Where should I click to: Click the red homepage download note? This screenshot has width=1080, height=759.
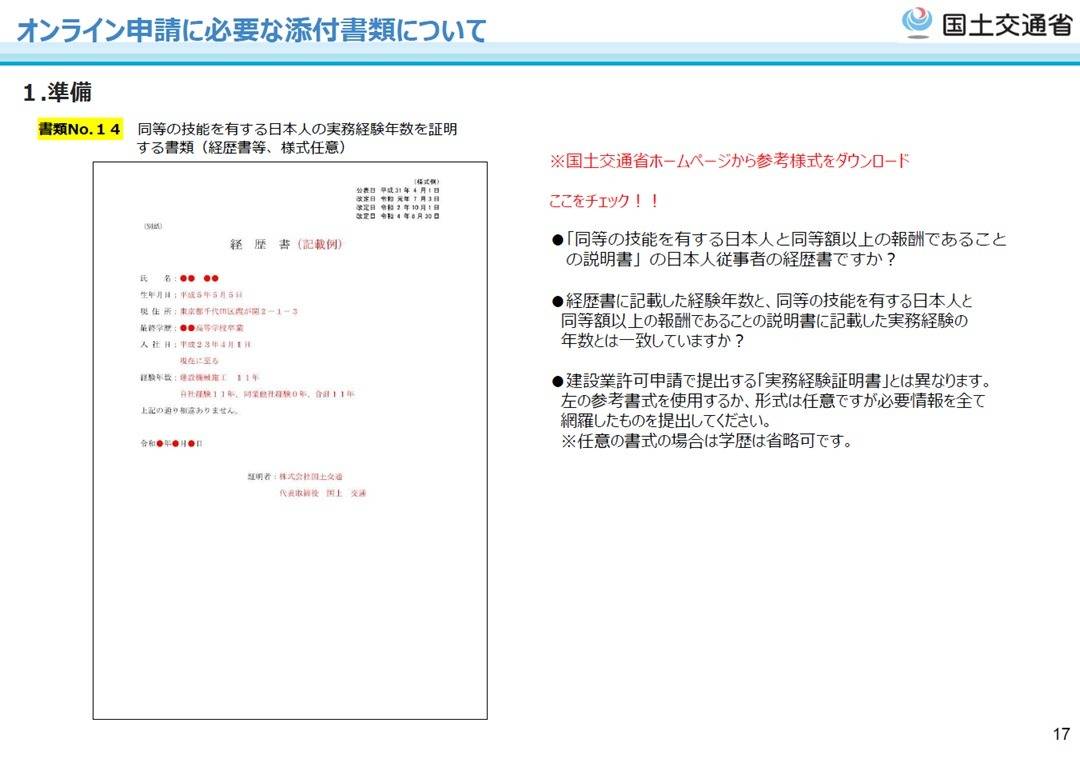pos(729,161)
